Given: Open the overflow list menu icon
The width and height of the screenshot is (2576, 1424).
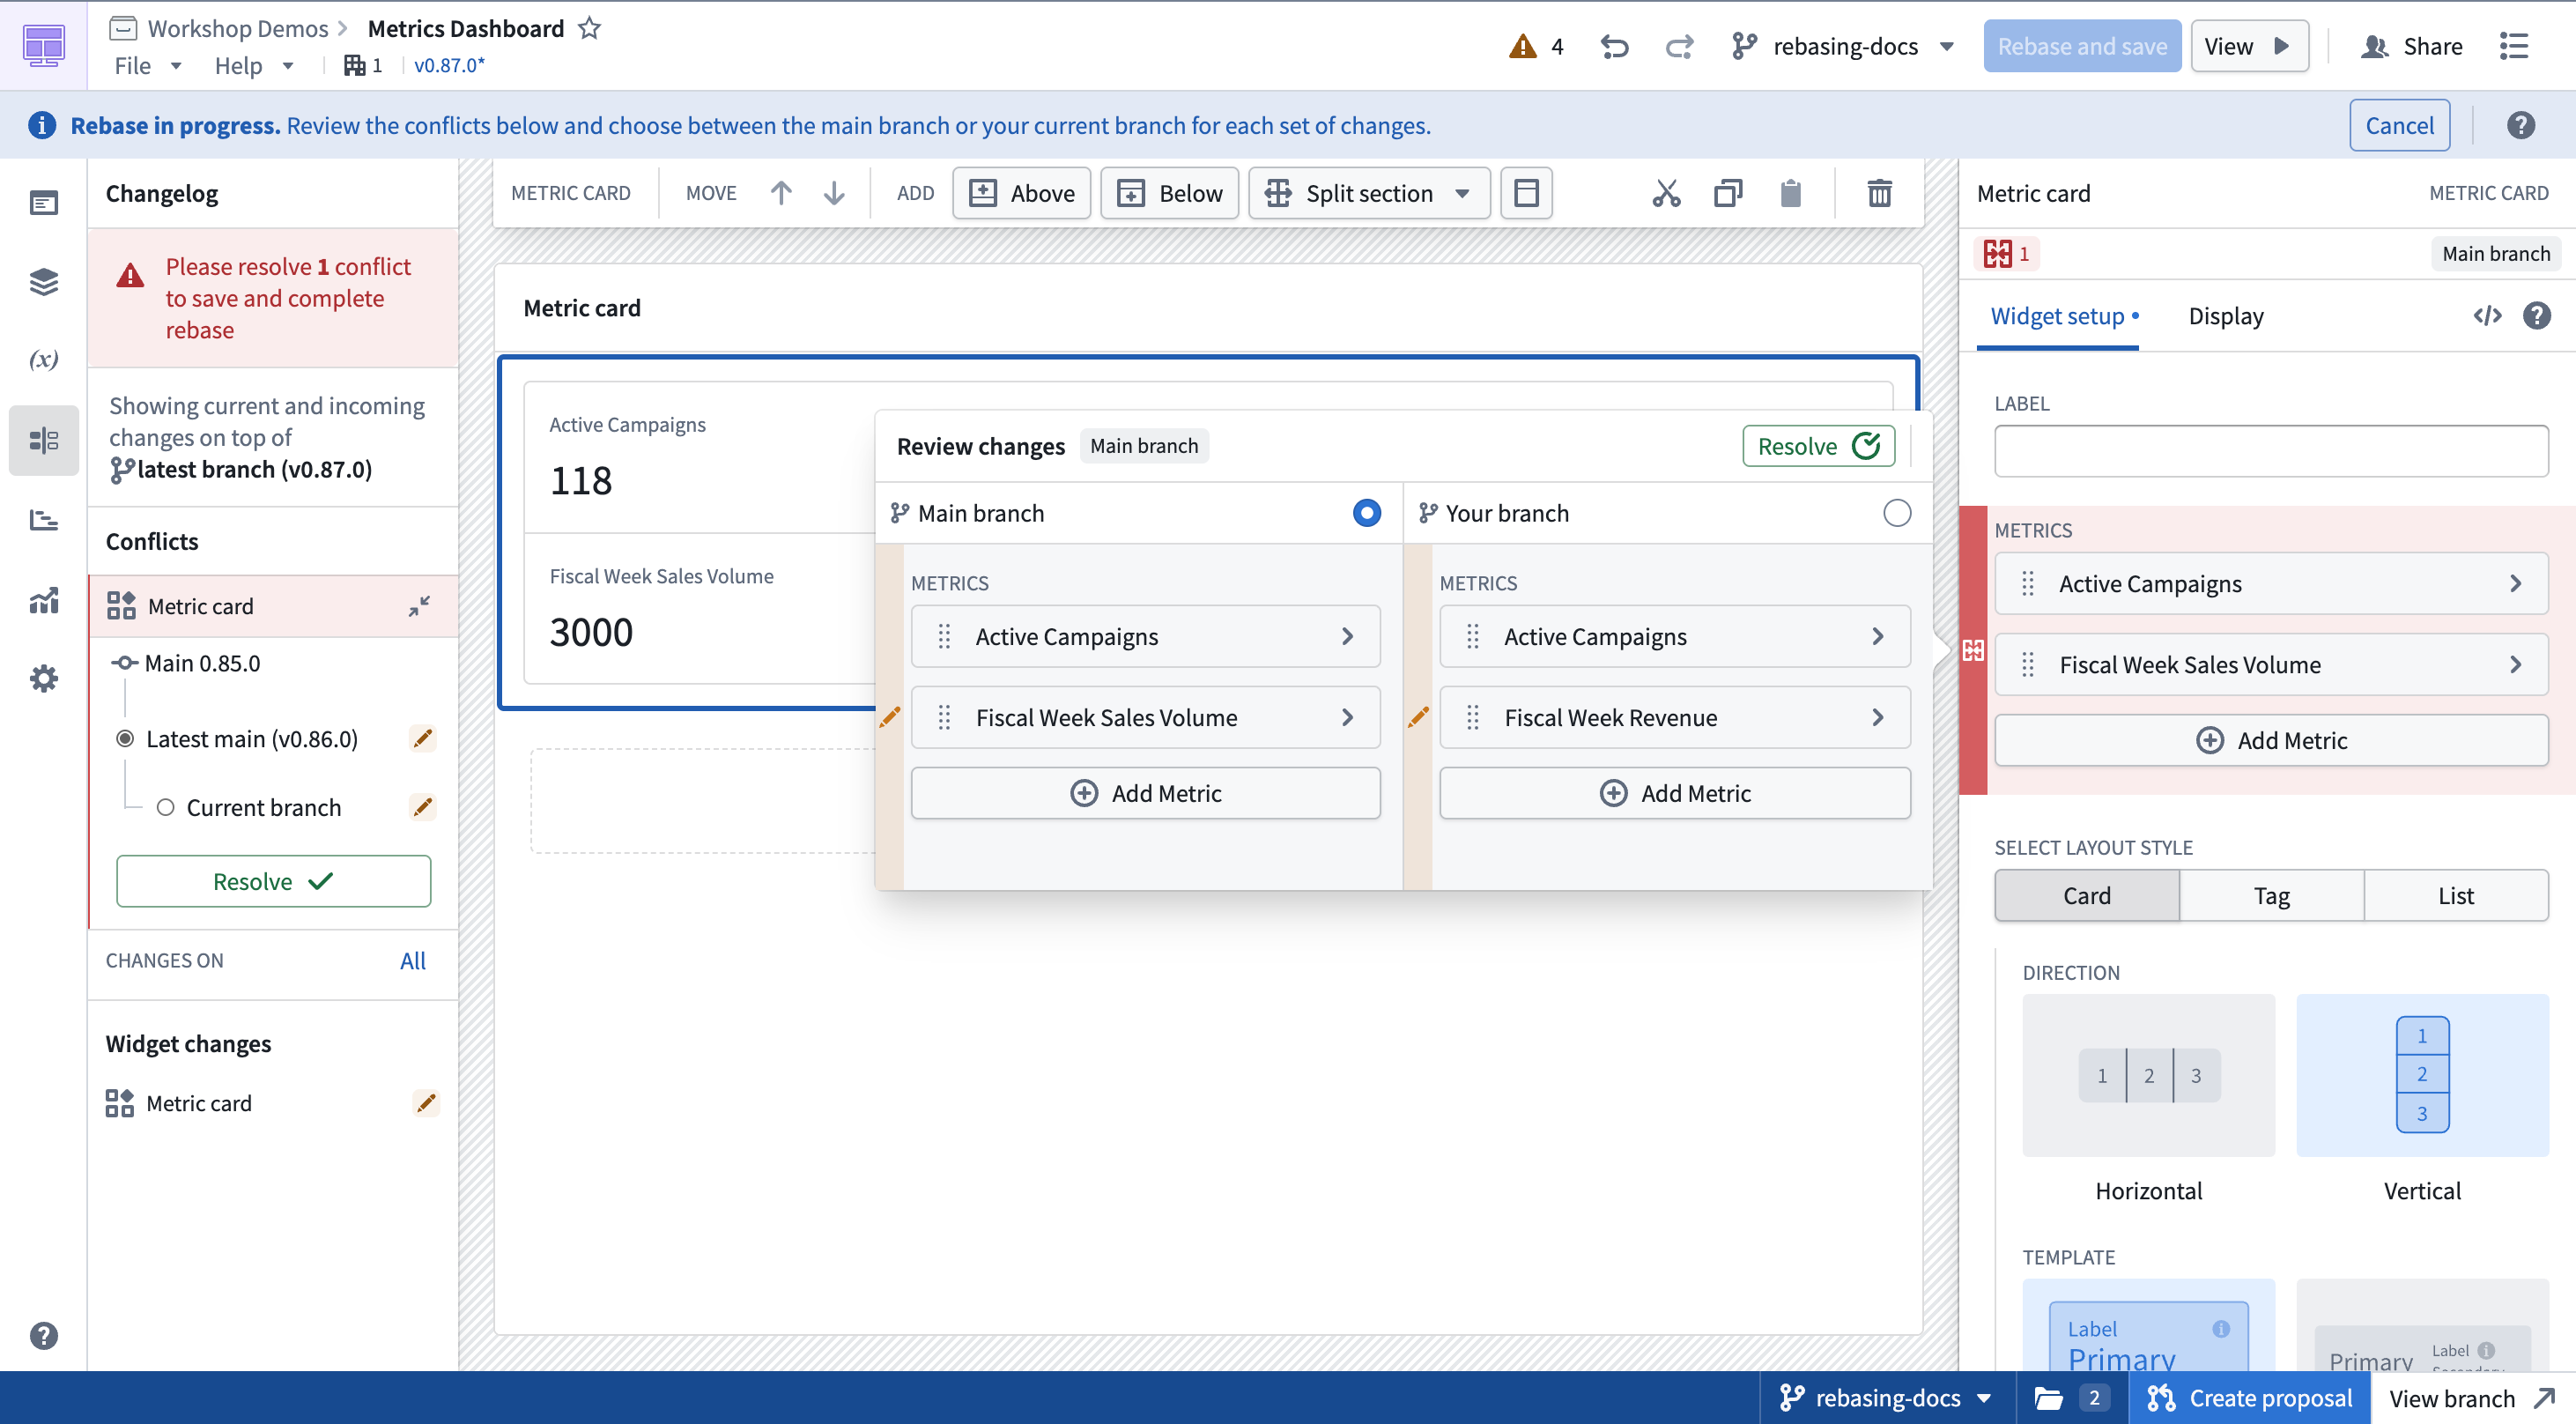Looking at the screenshot, I should [x=2514, y=46].
